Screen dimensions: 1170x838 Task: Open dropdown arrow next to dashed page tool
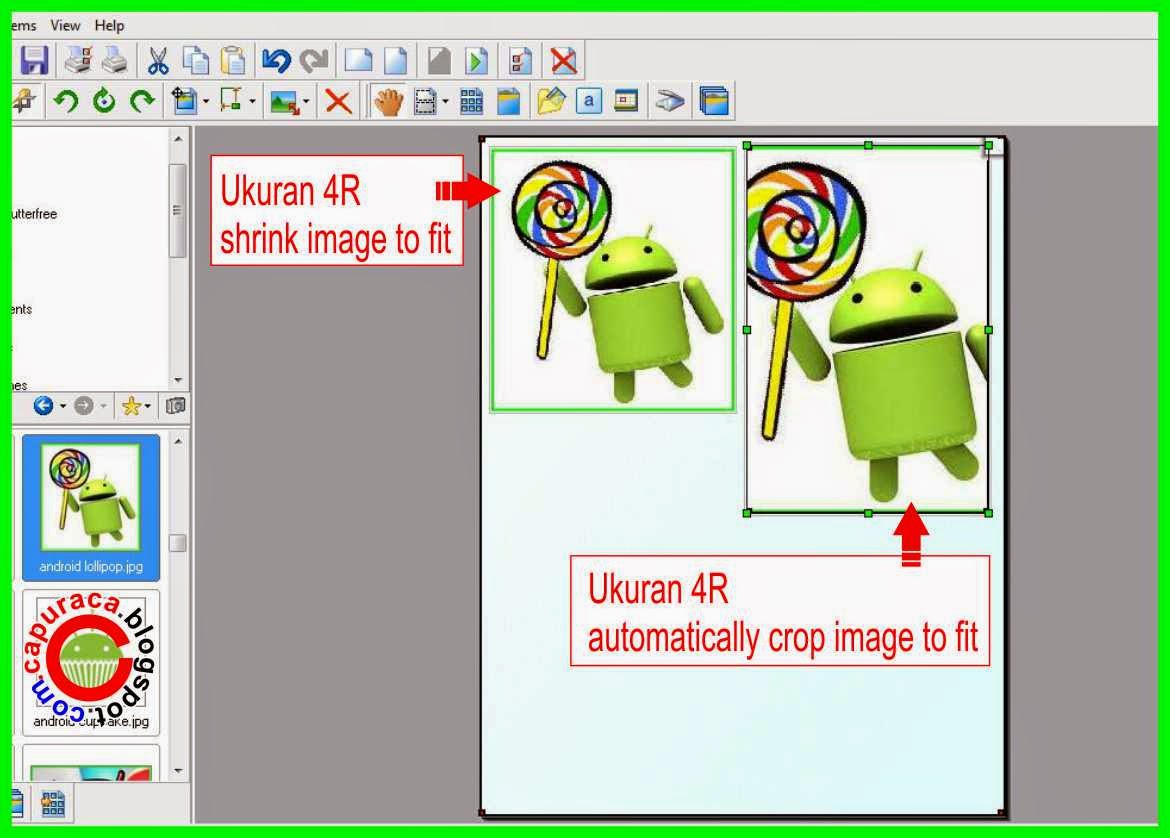click(x=445, y=101)
